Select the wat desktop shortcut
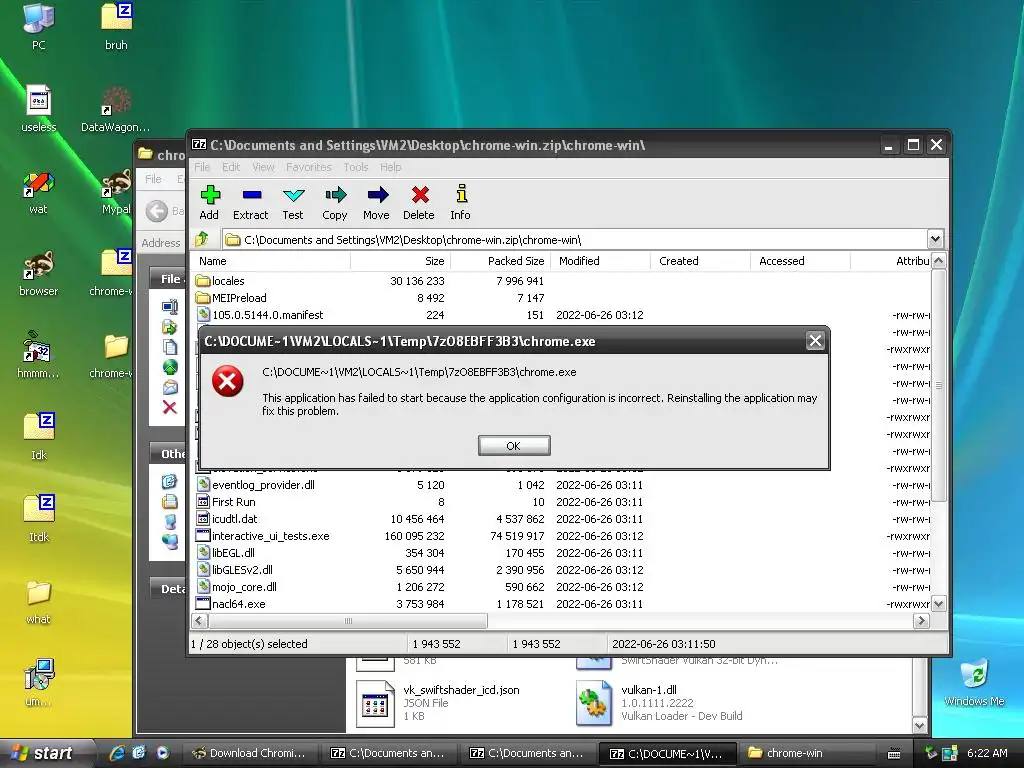Viewport: 1024px width, 768px height. point(39,192)
